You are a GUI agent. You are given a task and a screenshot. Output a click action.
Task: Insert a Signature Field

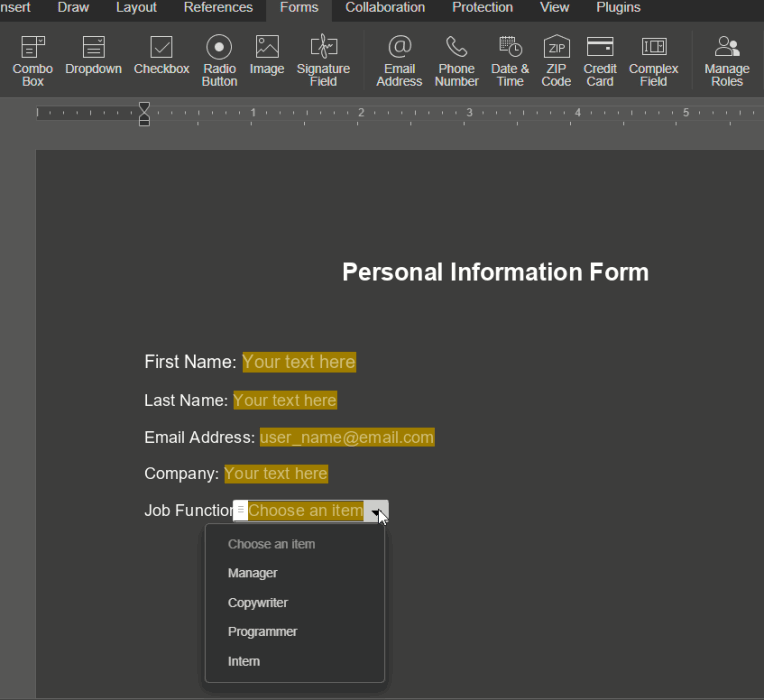pyautogui.click(x=324, y=61)
